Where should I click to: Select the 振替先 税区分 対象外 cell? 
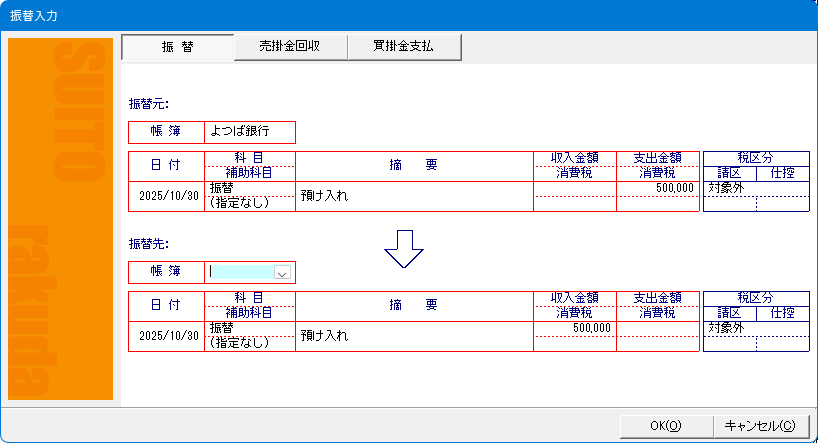[x=729, y=328]
